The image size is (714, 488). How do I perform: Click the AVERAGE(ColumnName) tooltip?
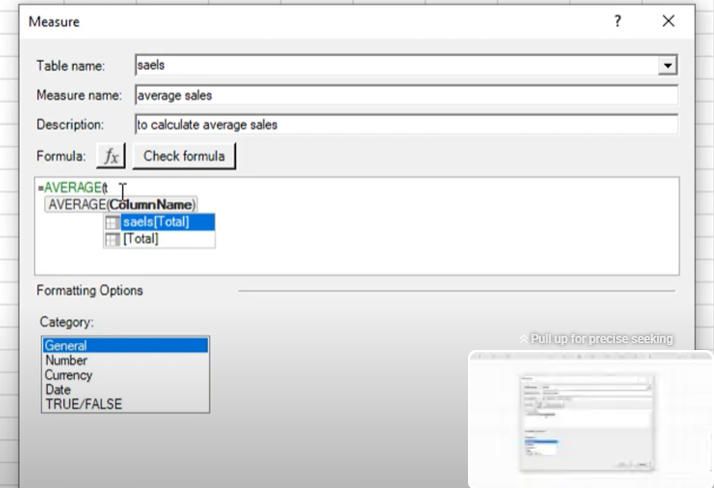pos(121,204)
